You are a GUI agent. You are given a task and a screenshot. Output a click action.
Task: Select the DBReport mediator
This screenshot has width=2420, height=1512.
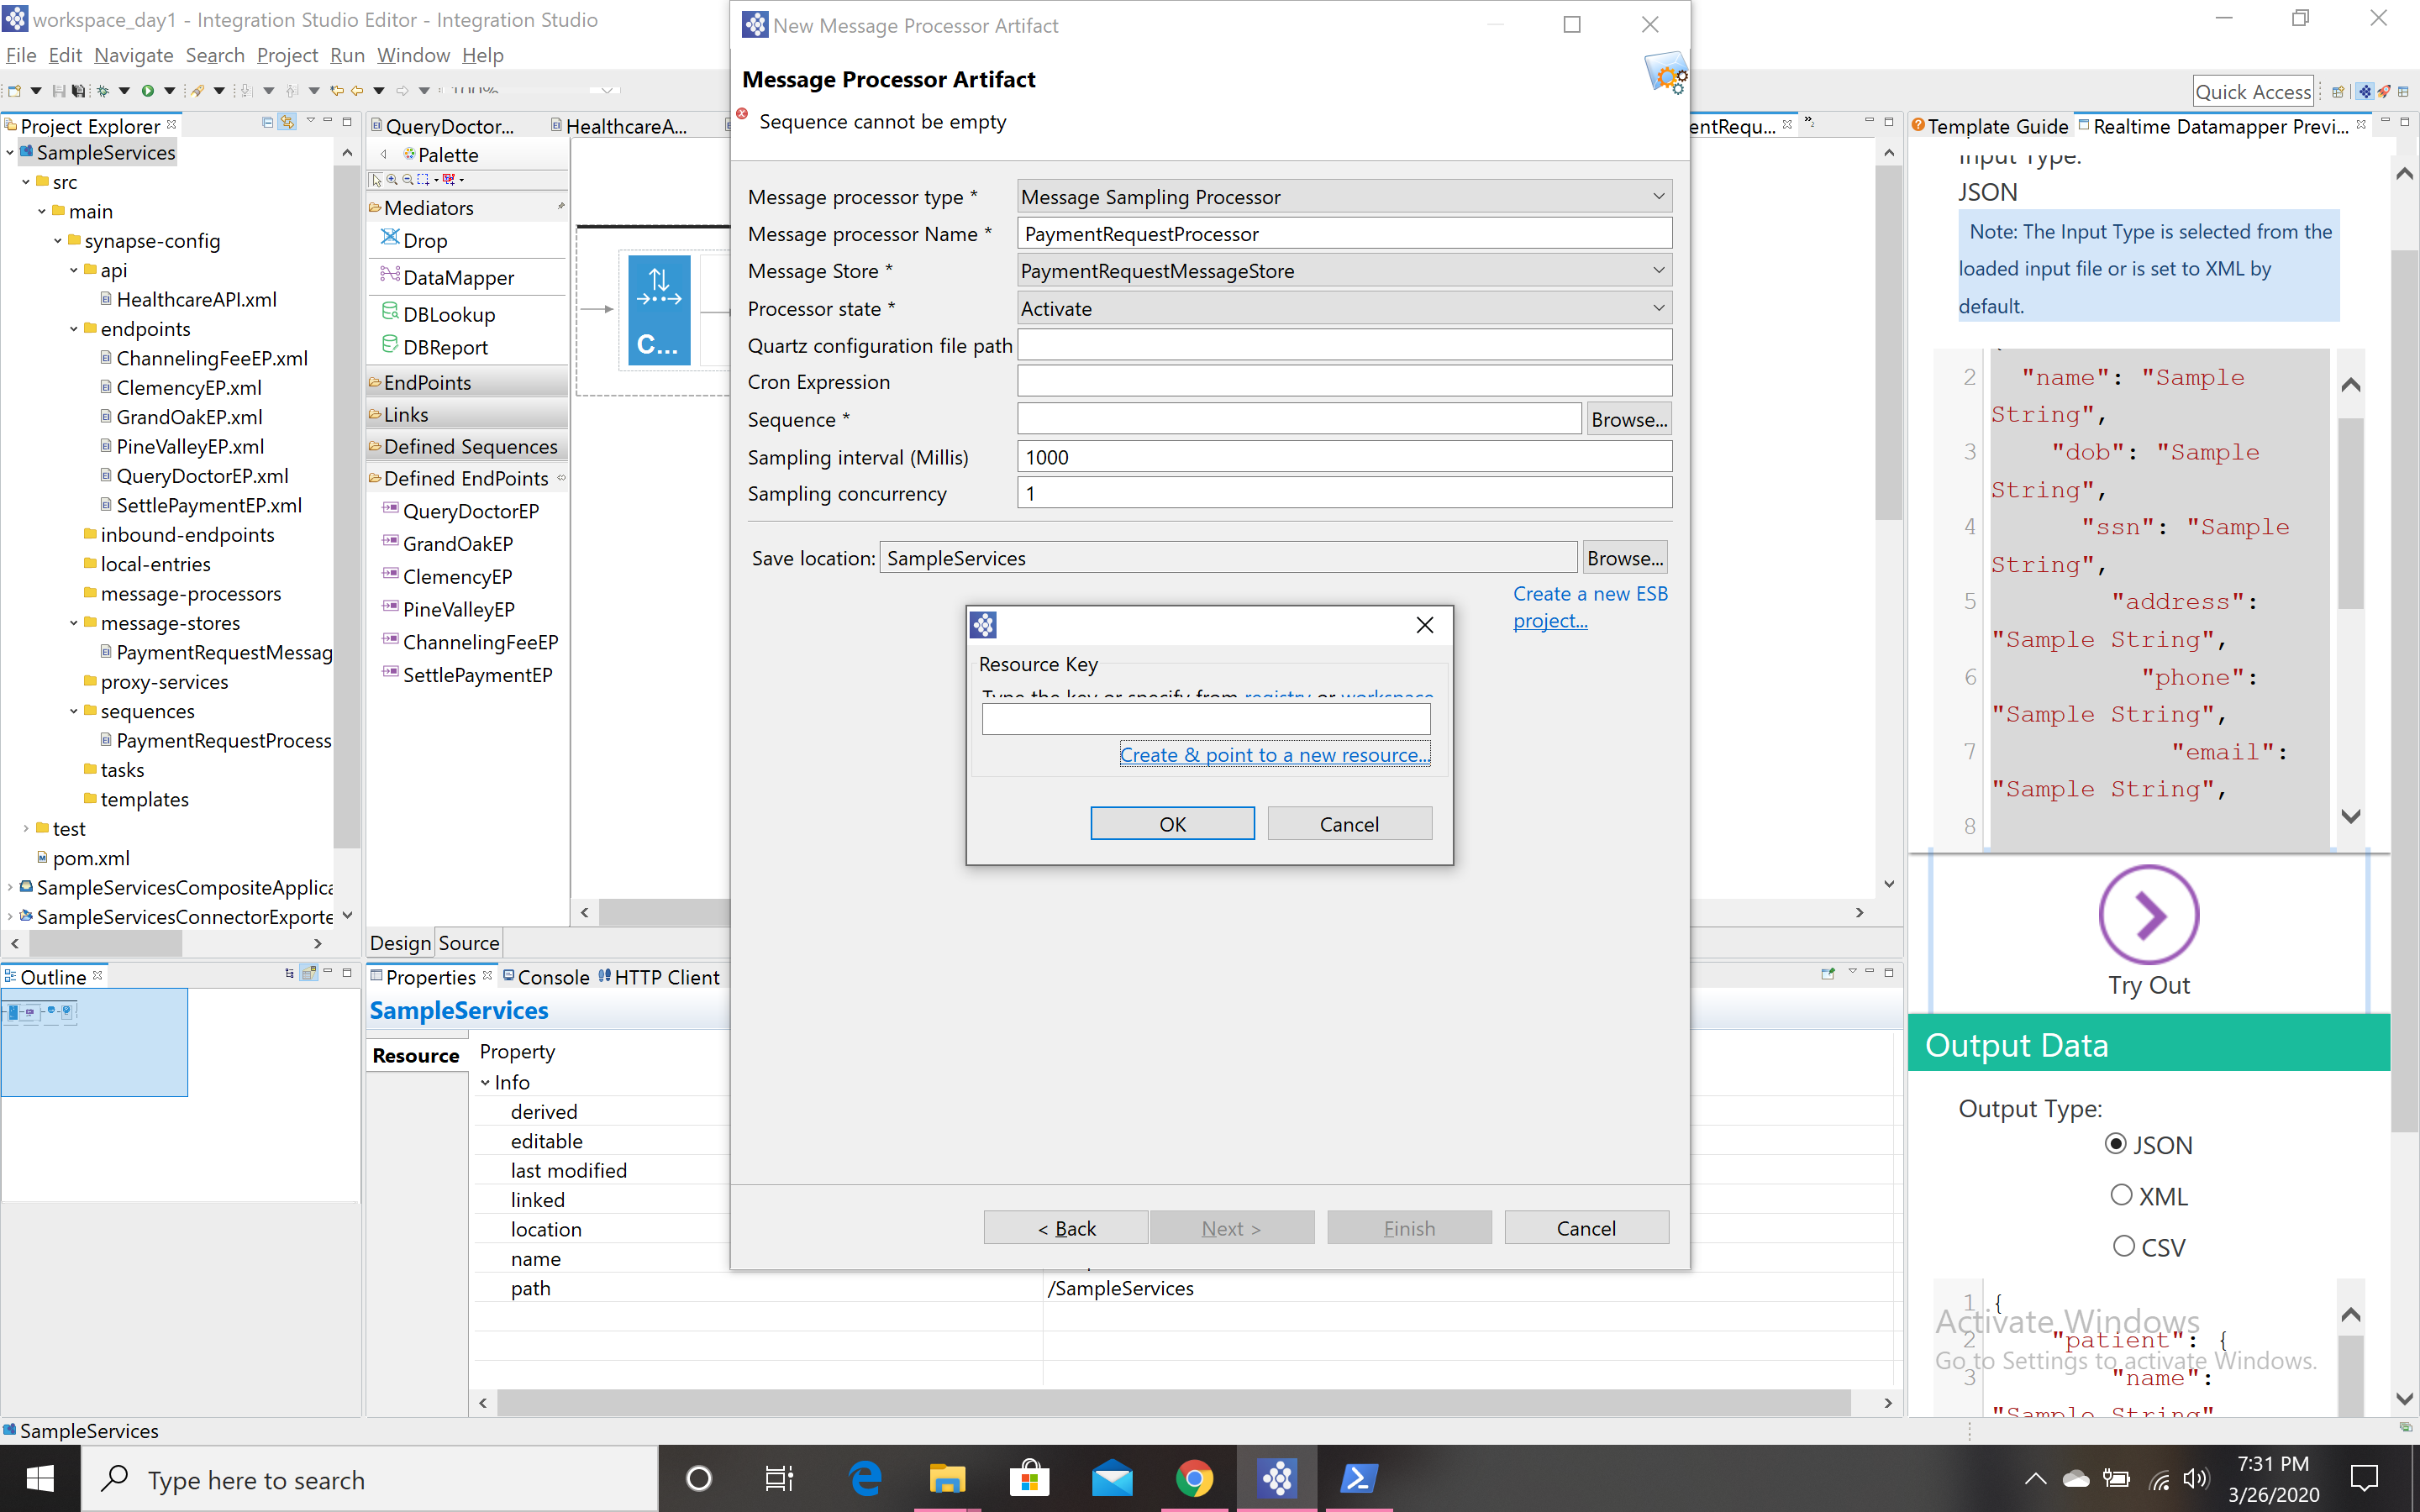click(x=445, y=347)
